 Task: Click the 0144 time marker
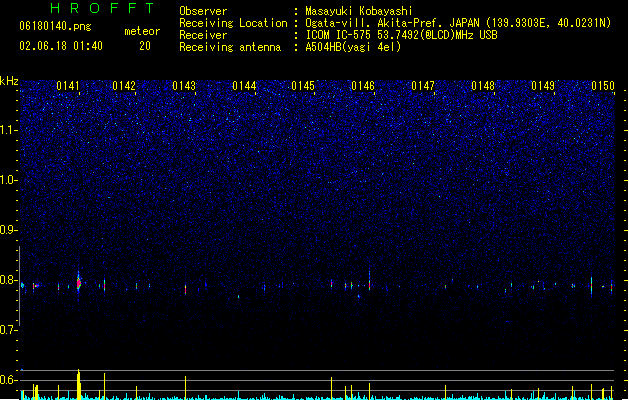[244, 86]
